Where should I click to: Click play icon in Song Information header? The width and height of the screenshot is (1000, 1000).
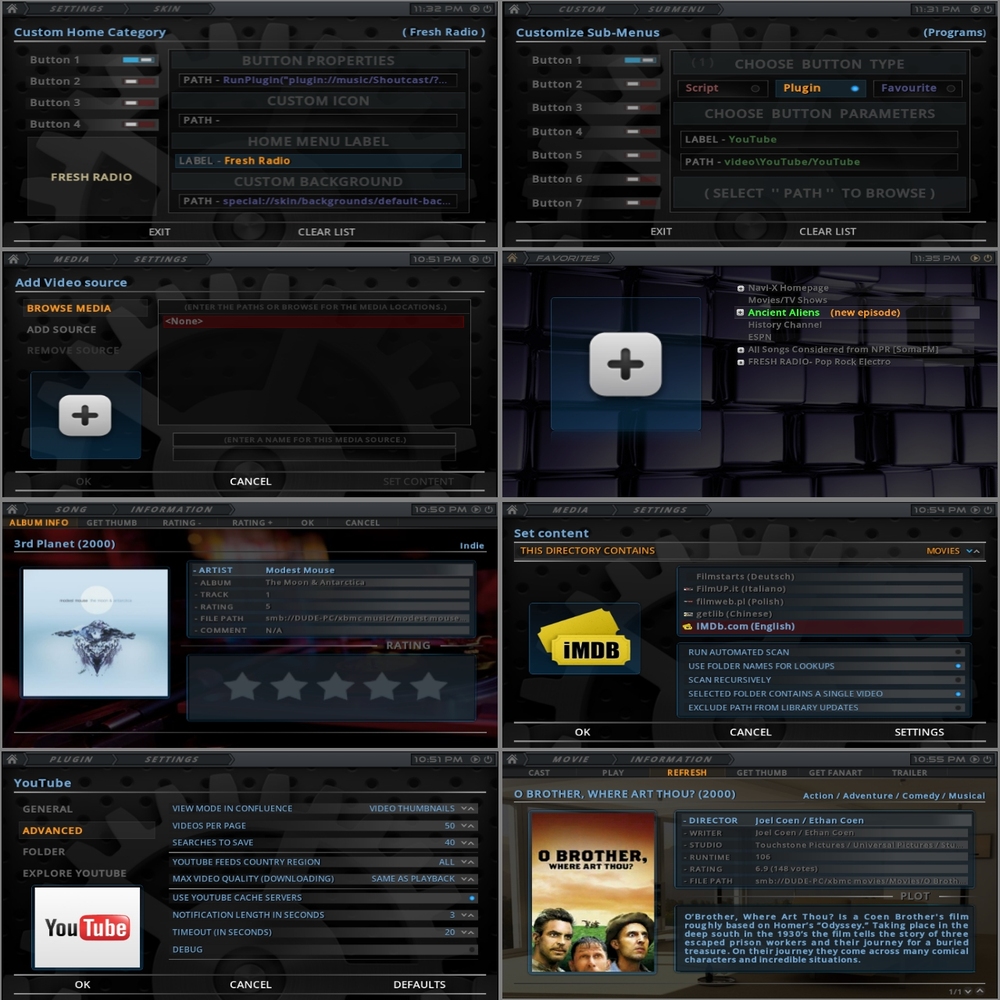click(475, 509)
